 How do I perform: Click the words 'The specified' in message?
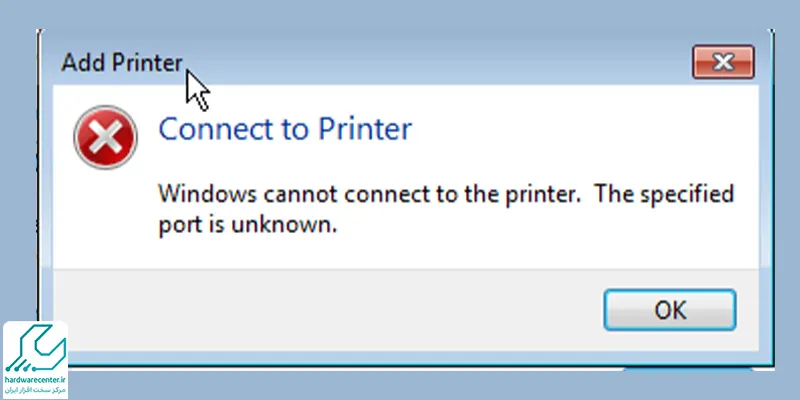click(664, 195)
